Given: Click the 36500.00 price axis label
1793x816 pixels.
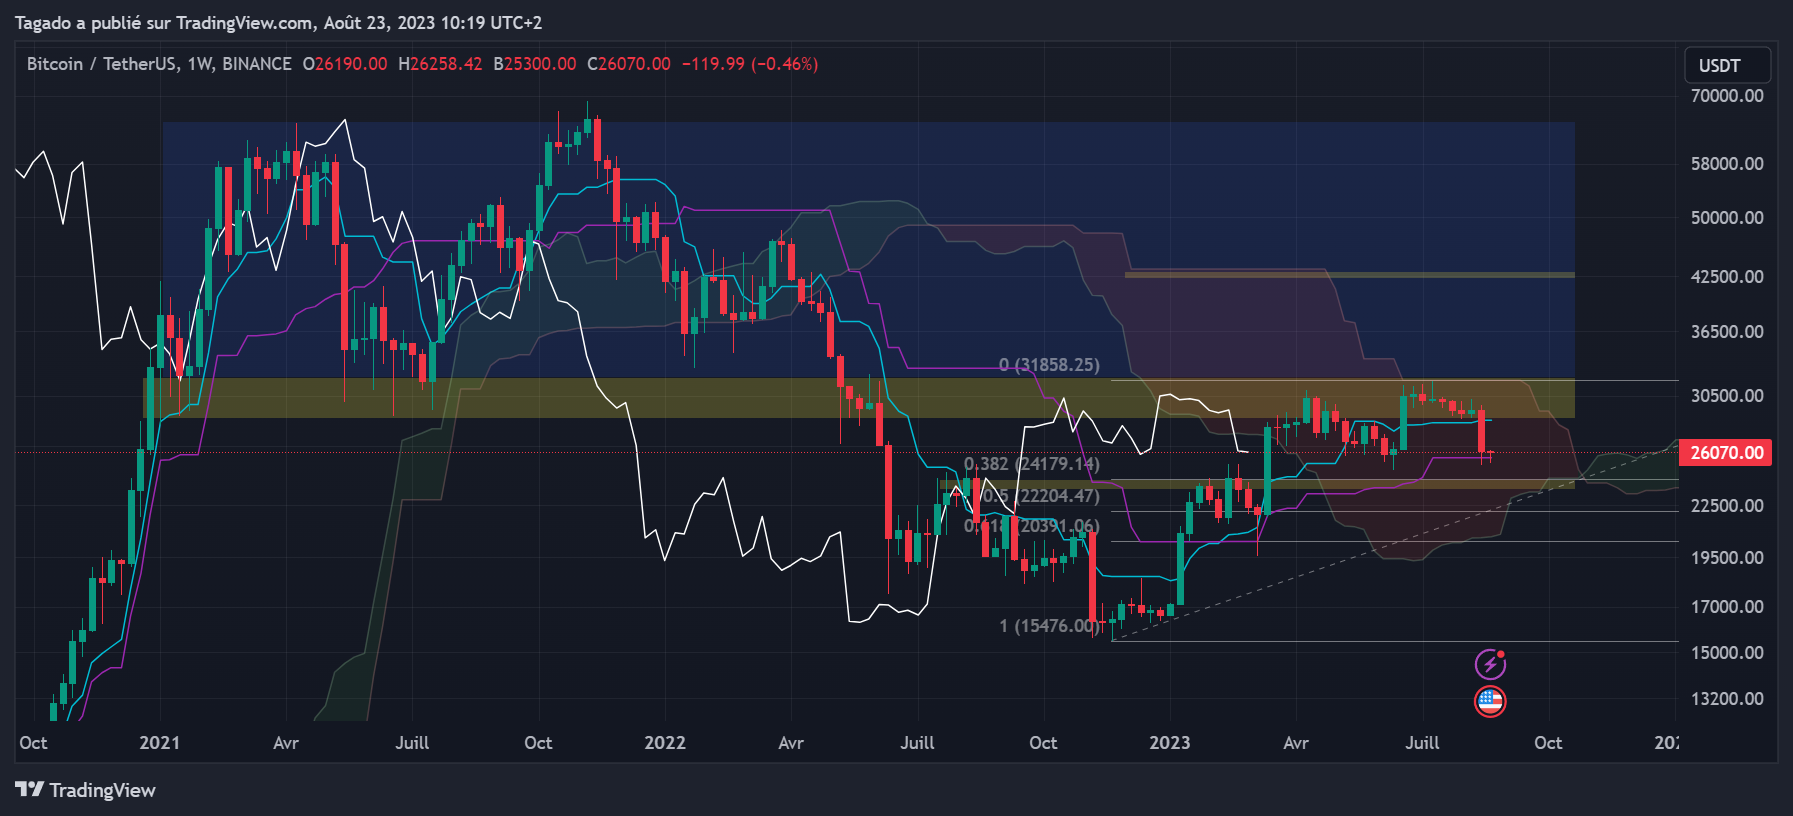Looking at the screenshot, I should click(1727, 332).
